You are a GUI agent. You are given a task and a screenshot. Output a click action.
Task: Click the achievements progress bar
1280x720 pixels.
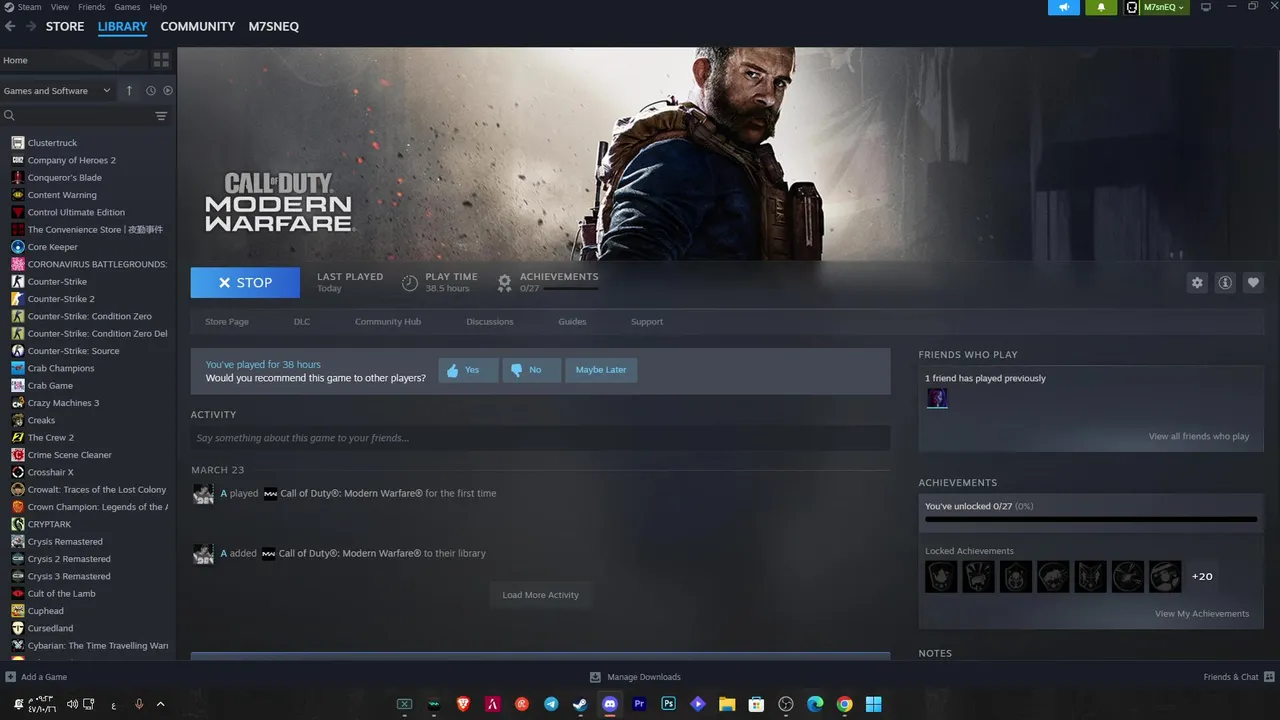point(1091,519)
